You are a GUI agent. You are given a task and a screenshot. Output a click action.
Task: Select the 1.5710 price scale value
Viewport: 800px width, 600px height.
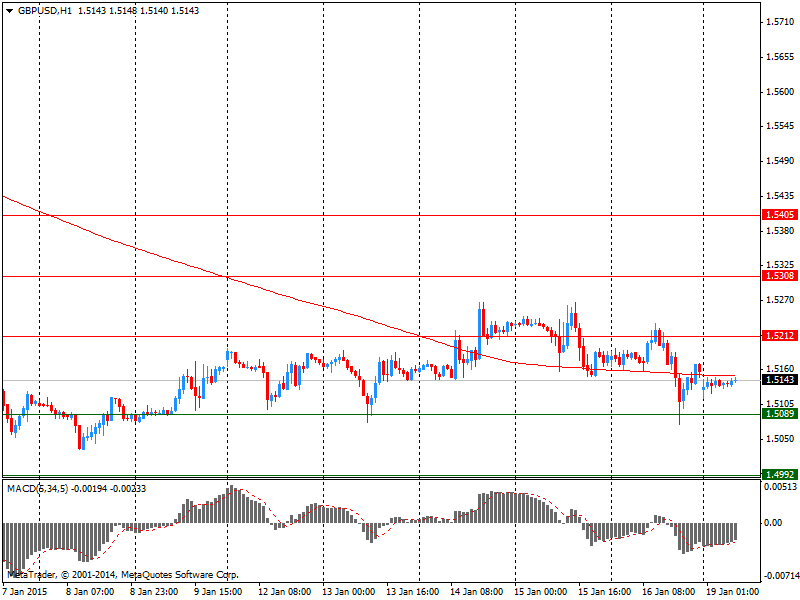(x=781, y=22)
